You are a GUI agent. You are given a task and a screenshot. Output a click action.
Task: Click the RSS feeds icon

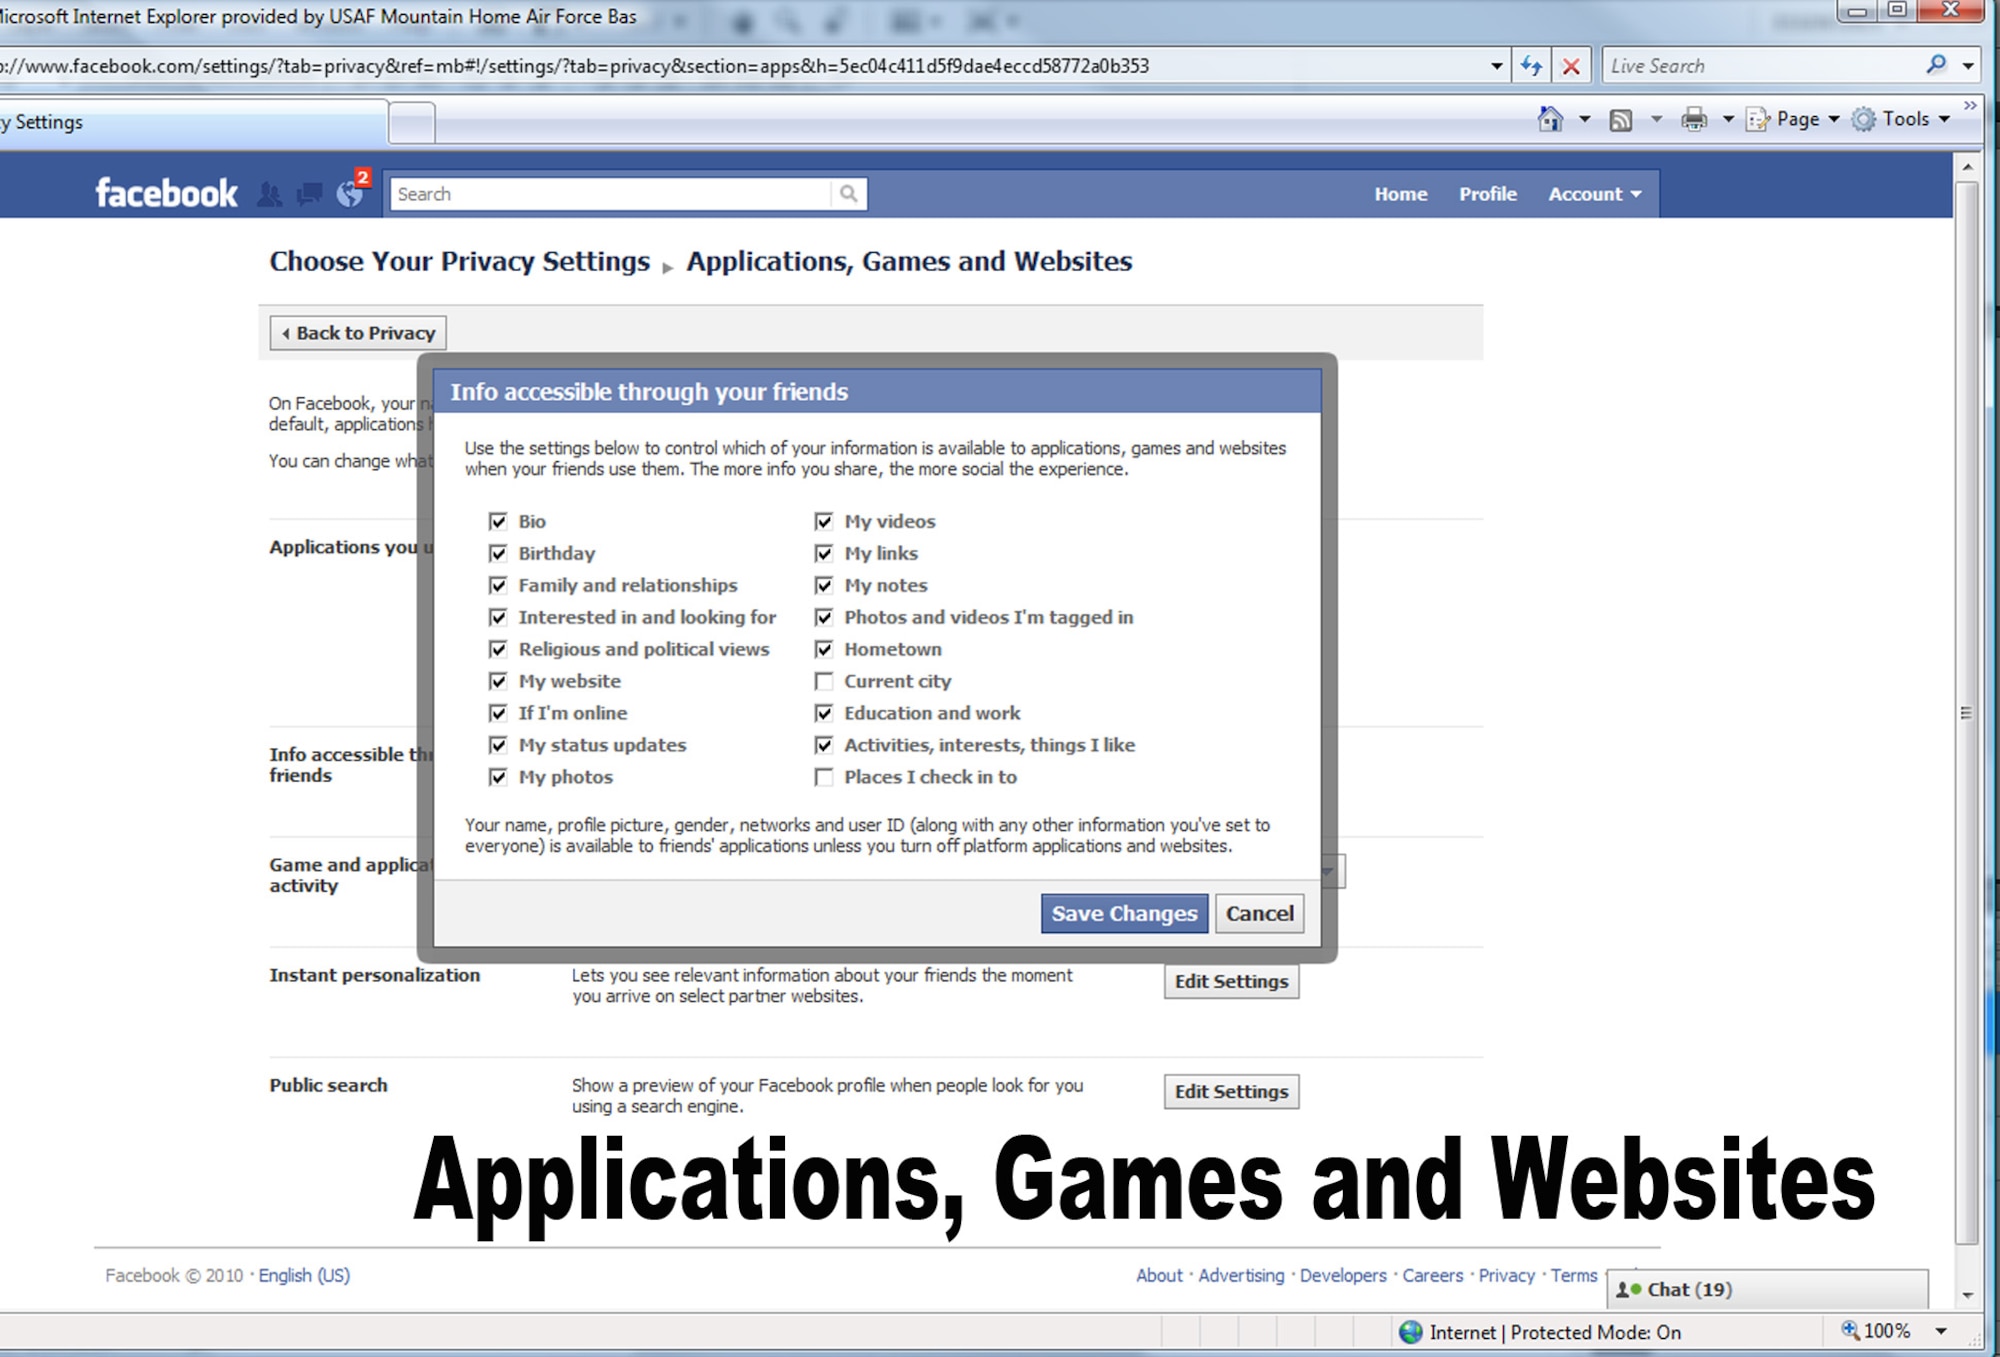1621,120
